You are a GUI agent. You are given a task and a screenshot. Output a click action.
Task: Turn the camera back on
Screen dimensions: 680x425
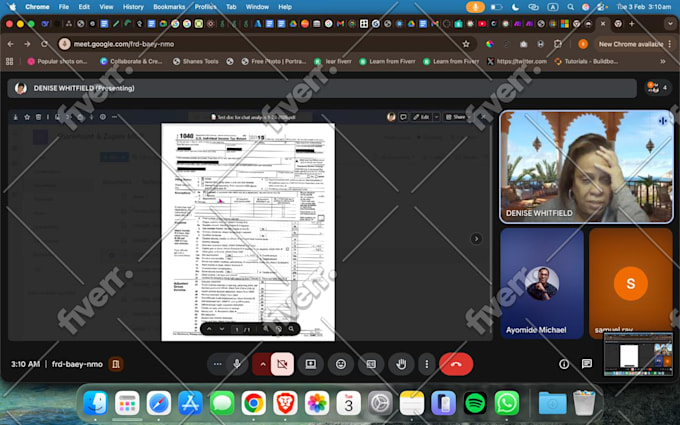tap(282, 364)
